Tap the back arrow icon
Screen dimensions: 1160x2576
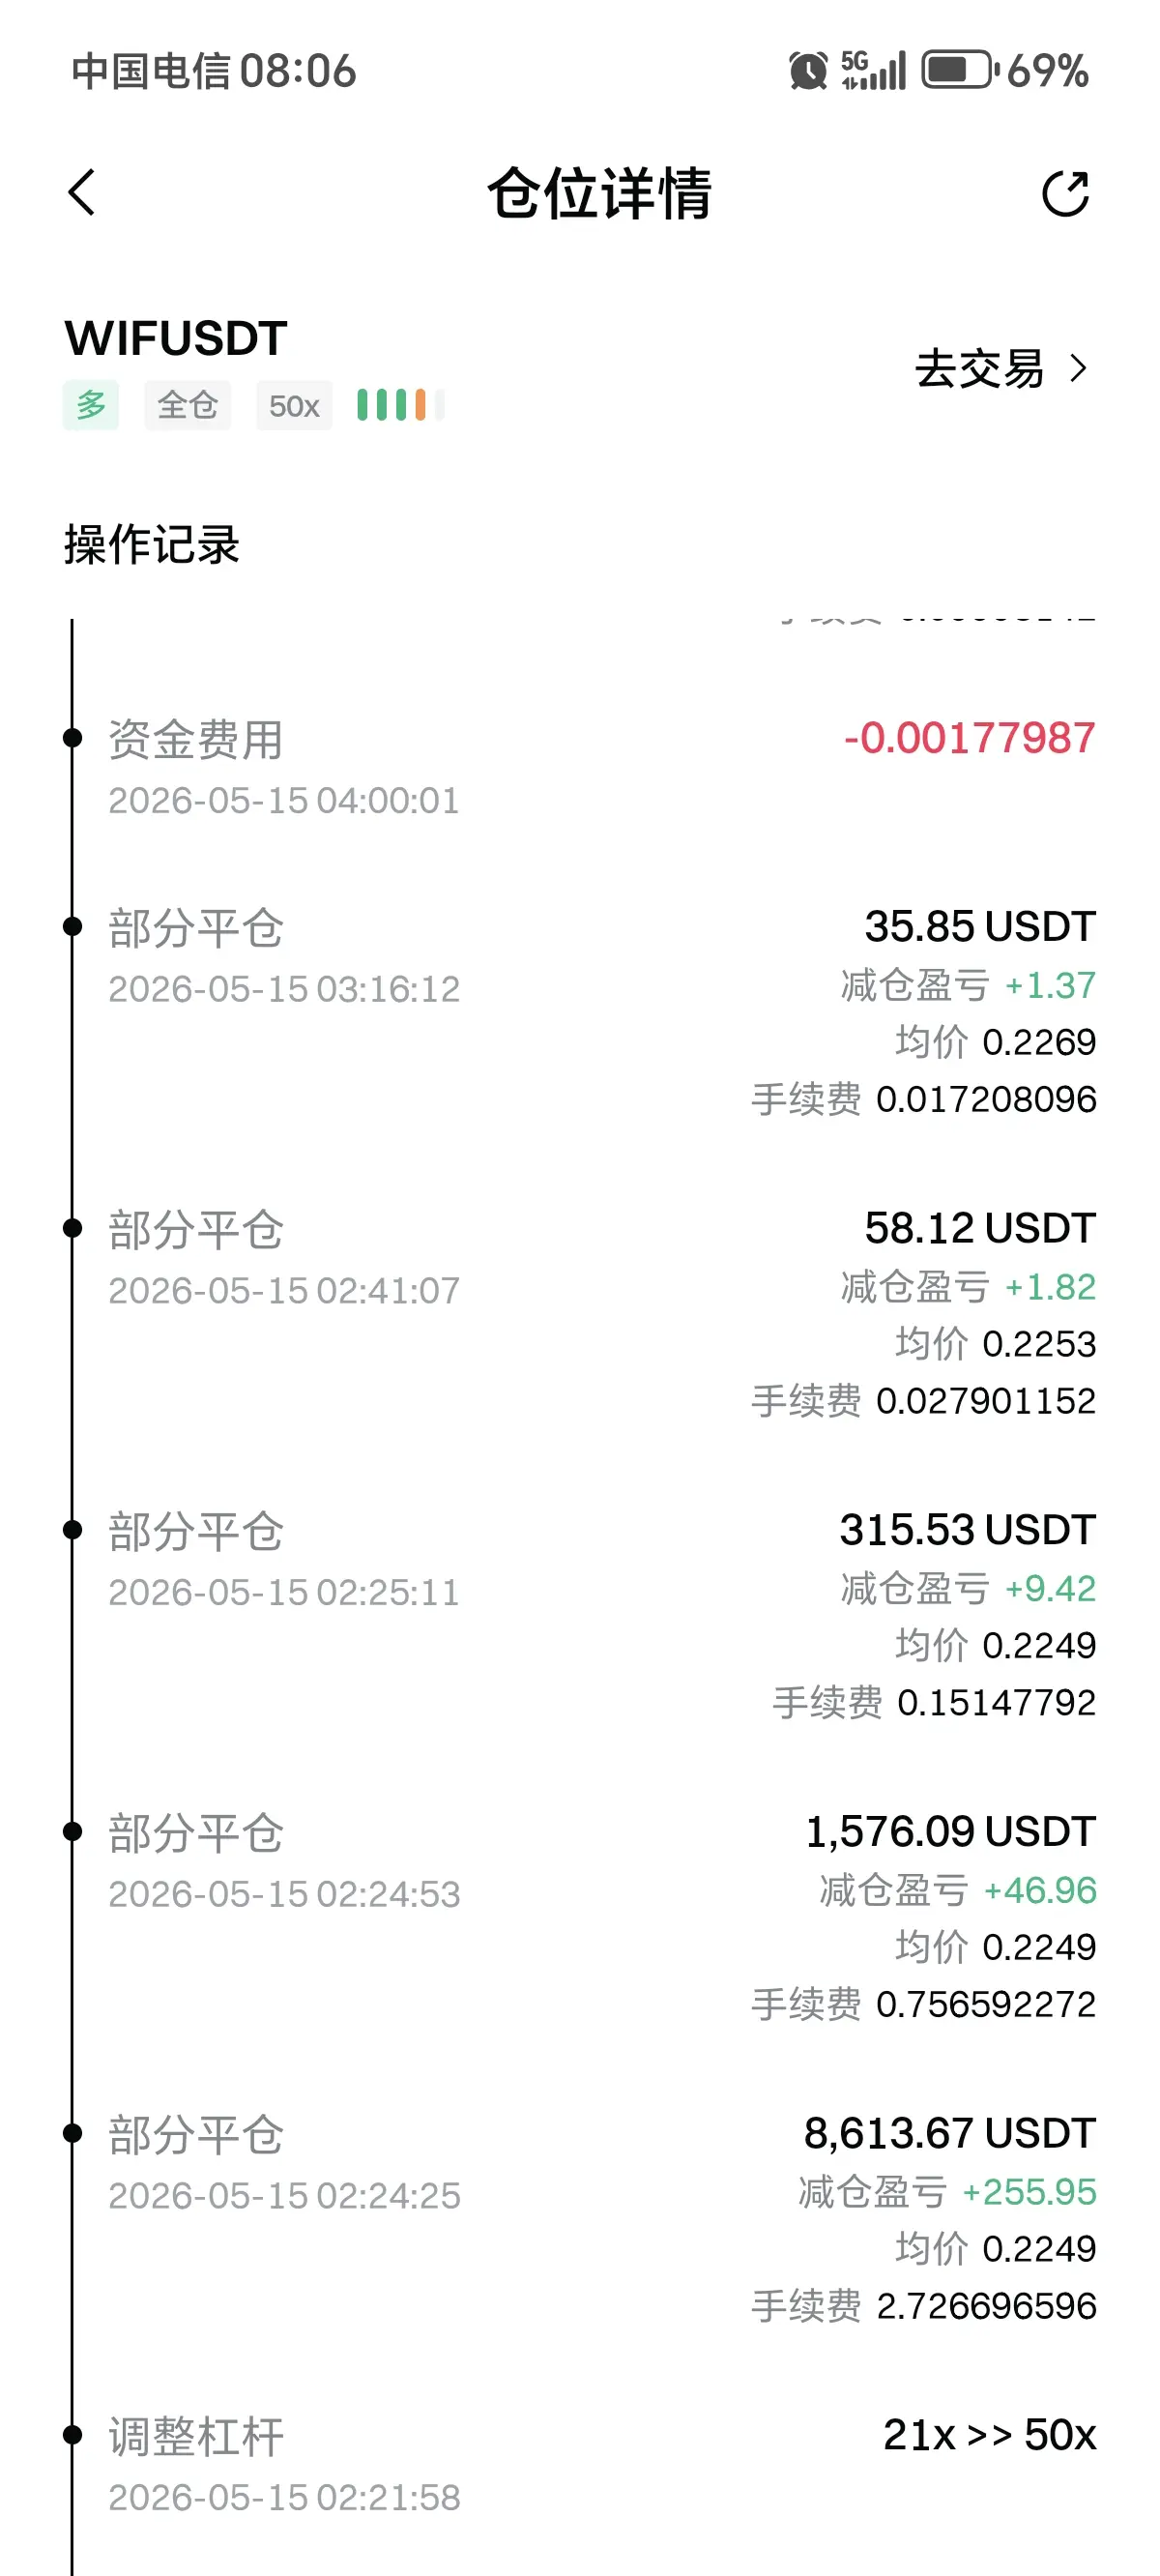tap(82, 192)
